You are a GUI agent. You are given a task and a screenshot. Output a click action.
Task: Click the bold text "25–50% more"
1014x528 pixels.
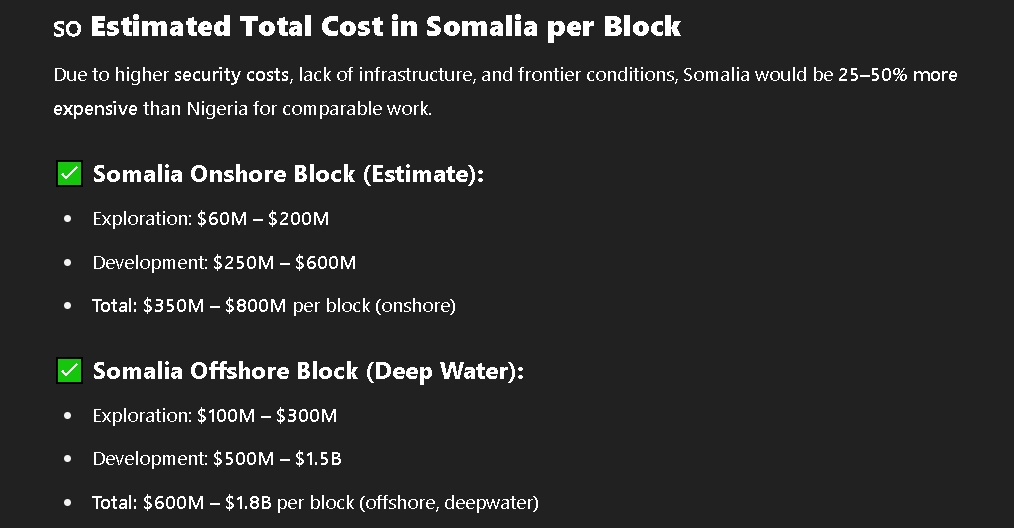click(897, 75)
